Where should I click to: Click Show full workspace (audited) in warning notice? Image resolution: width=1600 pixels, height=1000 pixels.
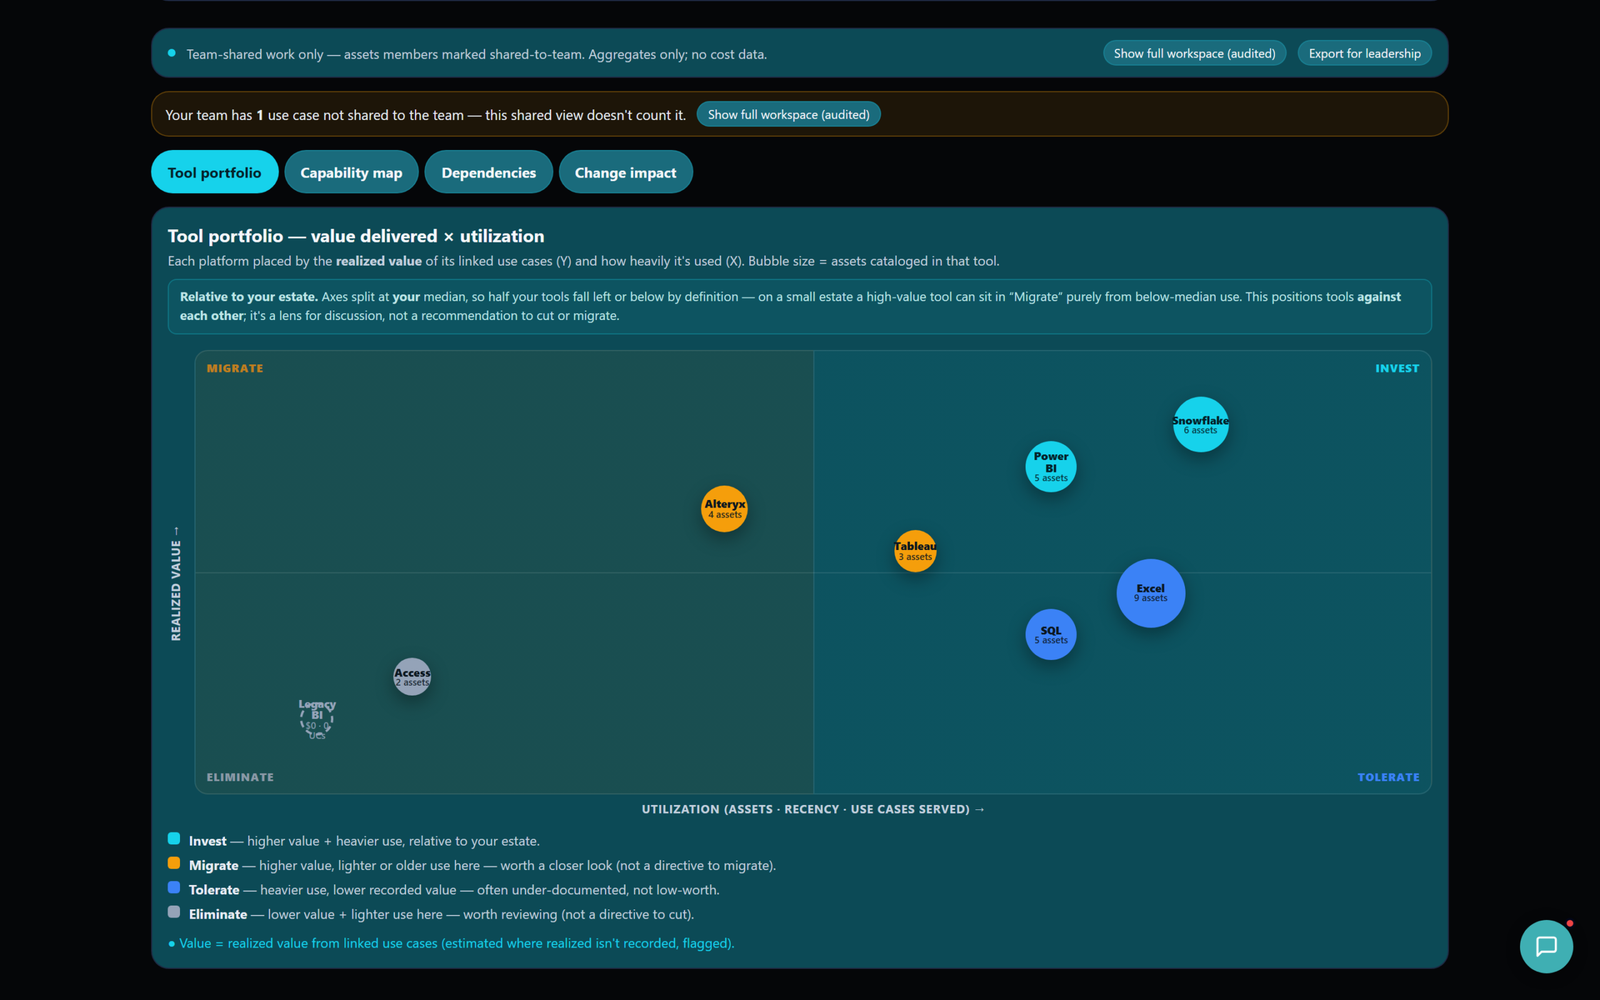point(788,114)
